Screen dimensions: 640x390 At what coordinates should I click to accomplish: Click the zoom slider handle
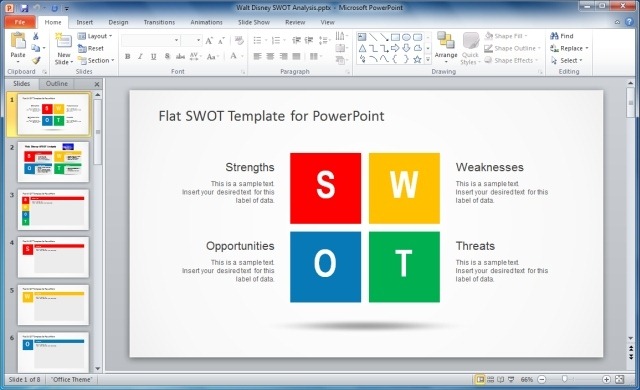click(564, 379)
